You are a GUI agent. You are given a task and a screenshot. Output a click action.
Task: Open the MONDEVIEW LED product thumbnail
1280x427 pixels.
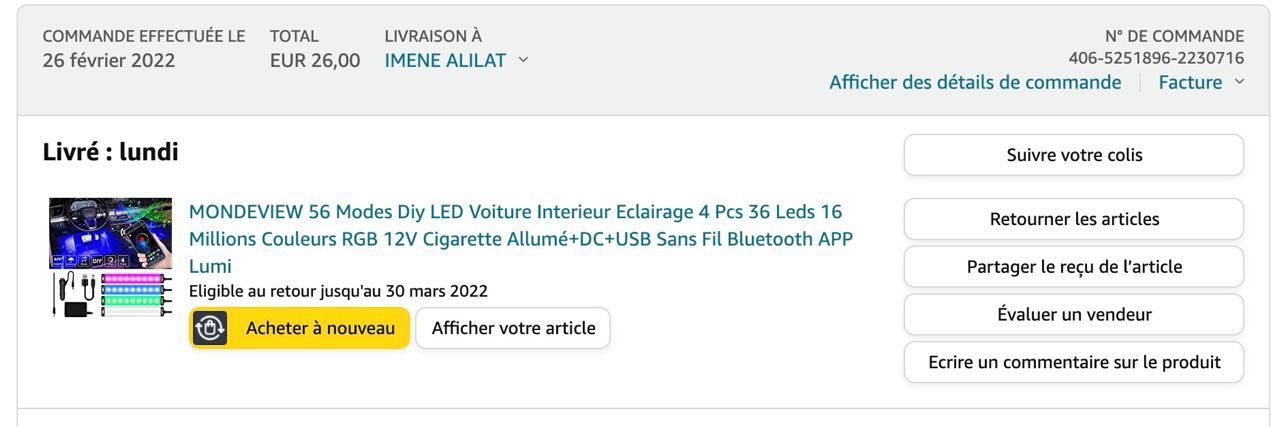(x=111, y=258)
